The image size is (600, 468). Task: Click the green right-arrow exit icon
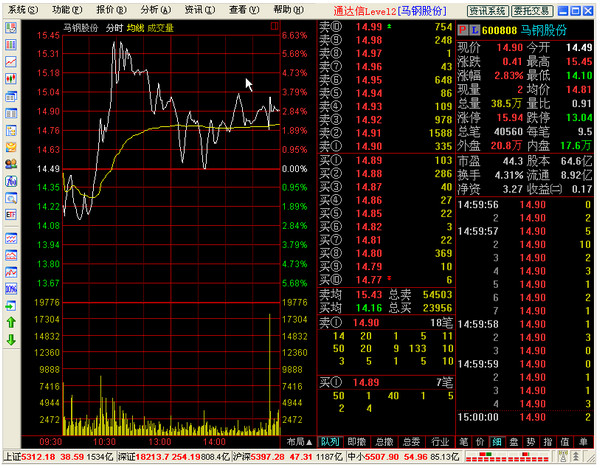[x=11, y=306]
